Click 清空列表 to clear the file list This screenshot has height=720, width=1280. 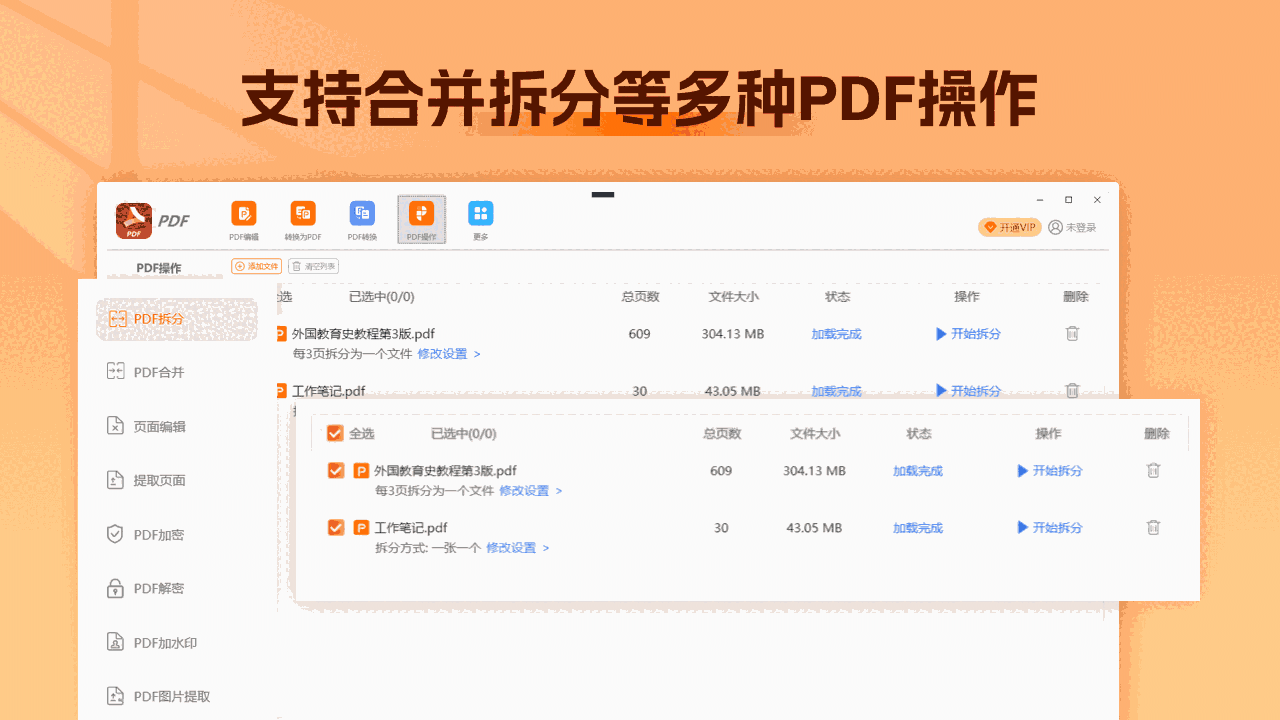(x=313, y=266)
